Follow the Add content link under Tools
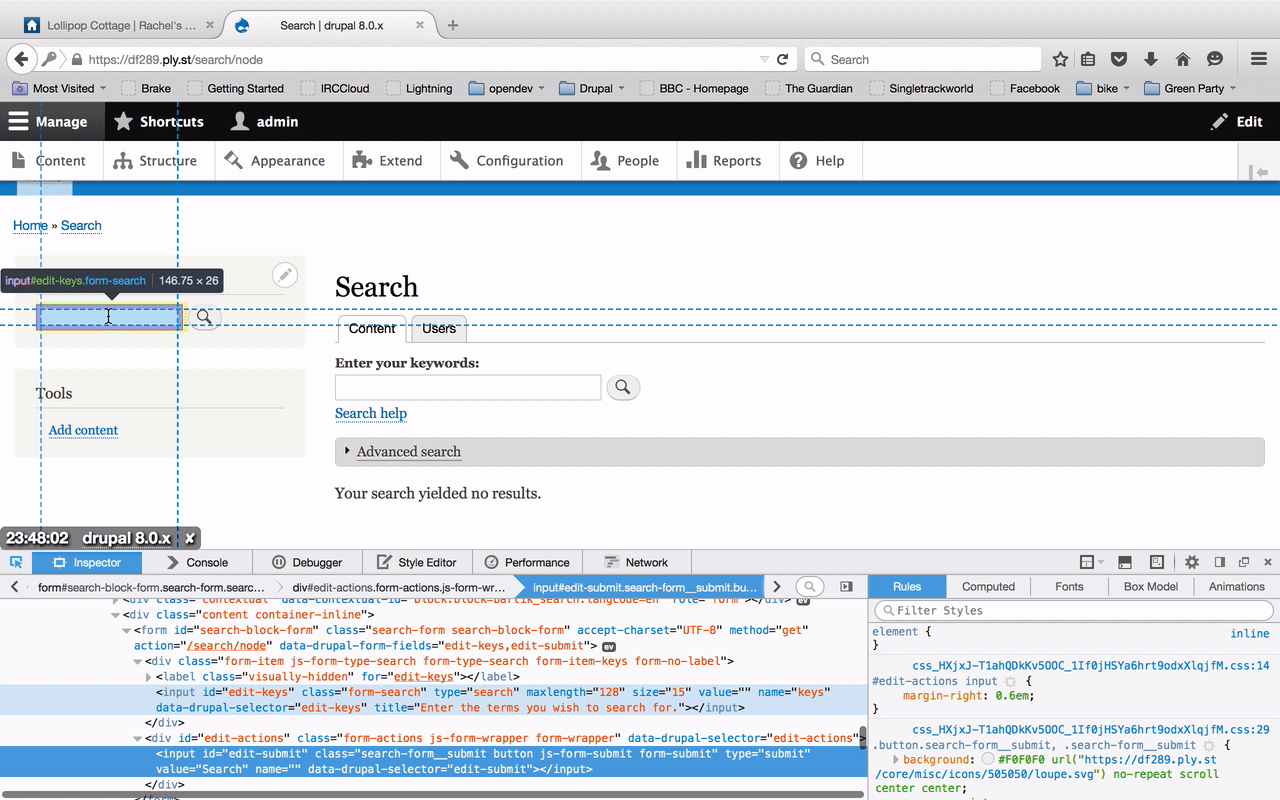Screen dimensions: 1280x800 (83, 430)
